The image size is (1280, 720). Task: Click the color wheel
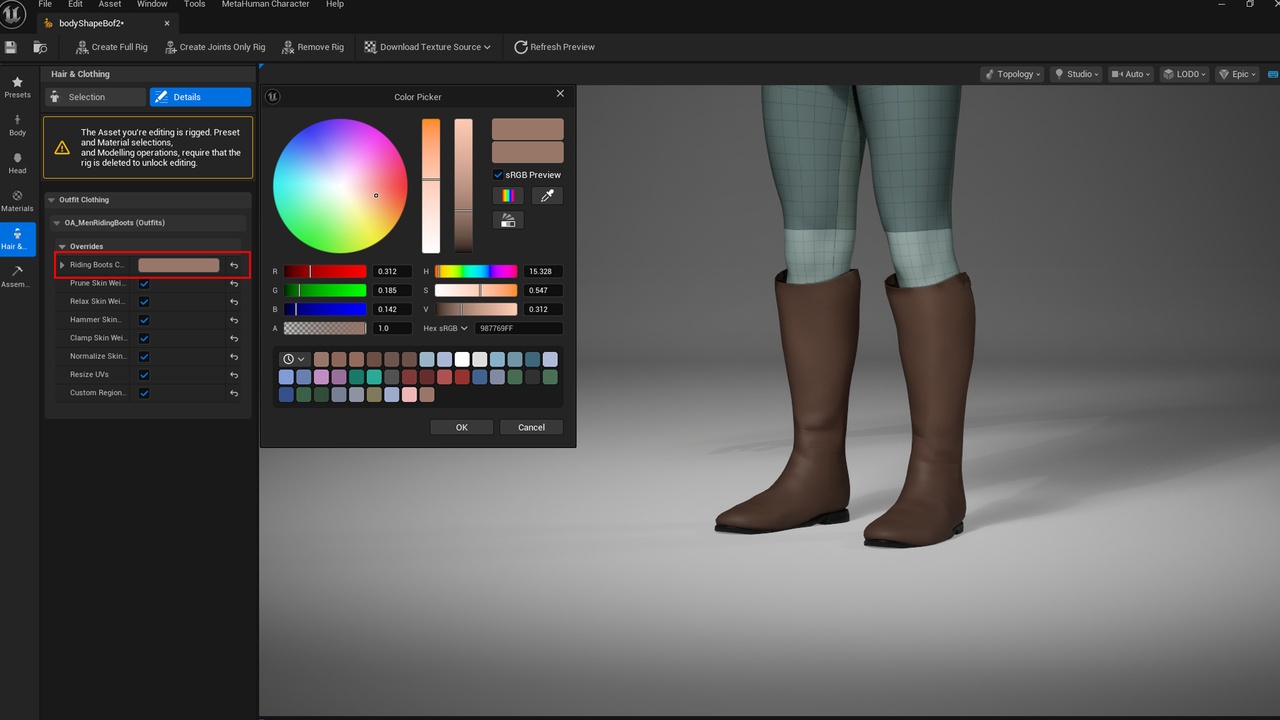click(x=340, y=186)
